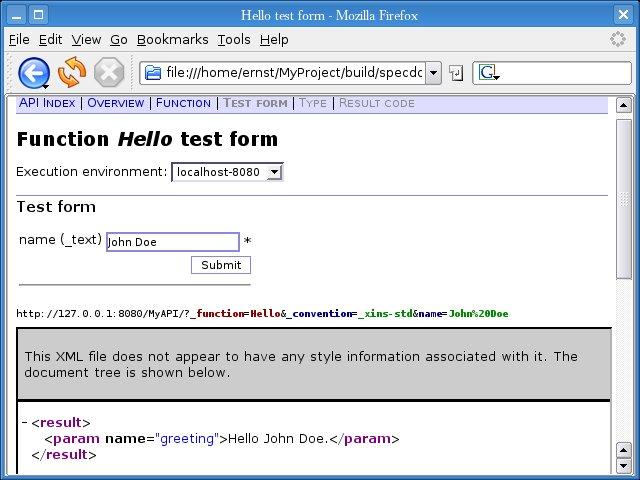Open the Execution environment dropdown

pyautogui.click(x=227, y=172)
